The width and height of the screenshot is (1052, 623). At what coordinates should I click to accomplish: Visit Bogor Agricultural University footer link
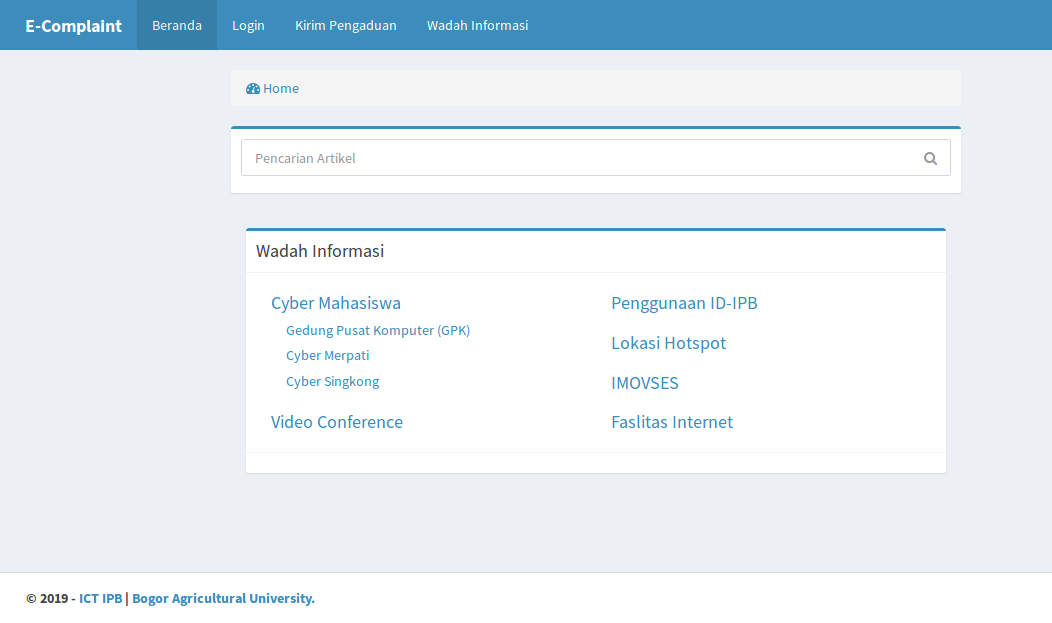[223, 599]
